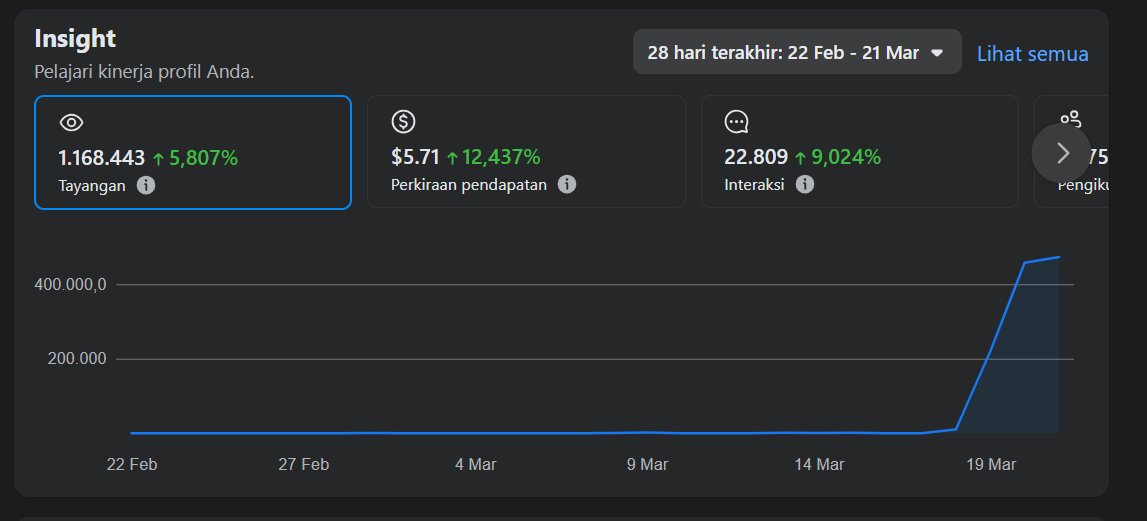
Task: Click the 19 Mar date label
Action: click(991, 465)
